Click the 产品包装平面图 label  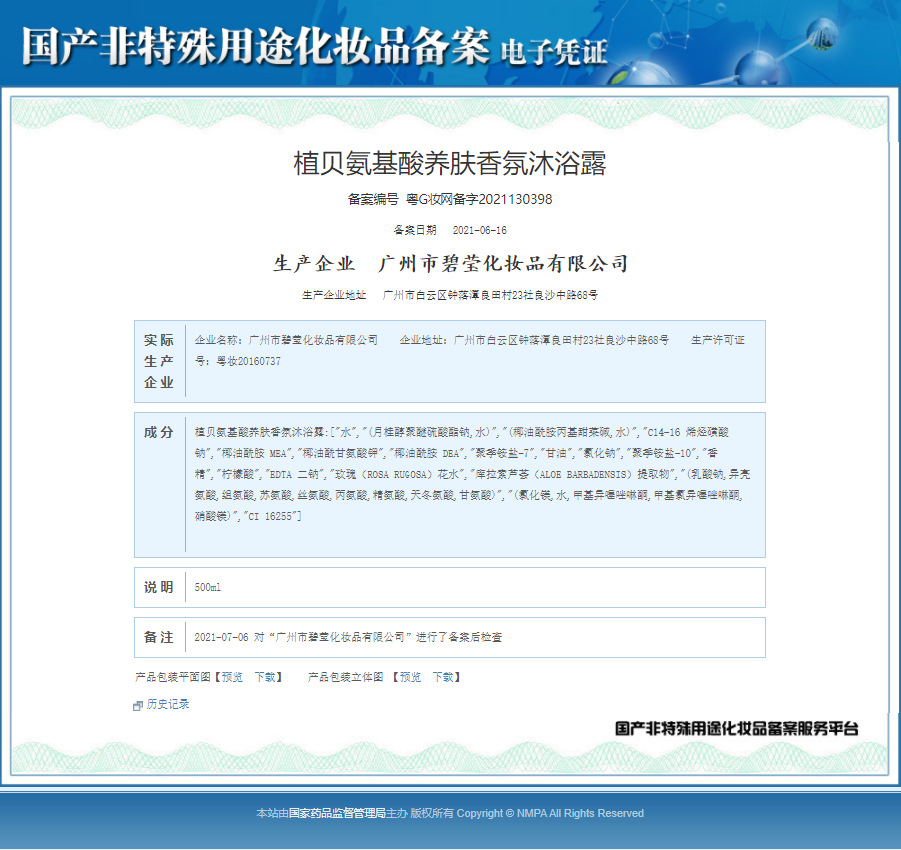(x=173, y=677)
